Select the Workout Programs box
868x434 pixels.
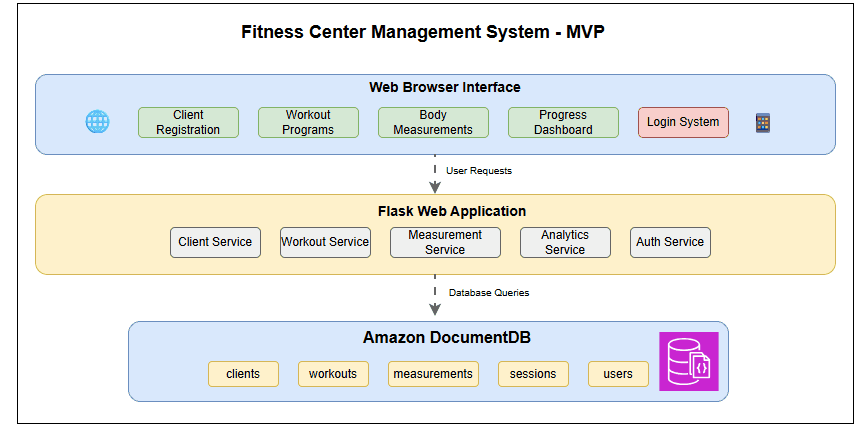point(308,122)
